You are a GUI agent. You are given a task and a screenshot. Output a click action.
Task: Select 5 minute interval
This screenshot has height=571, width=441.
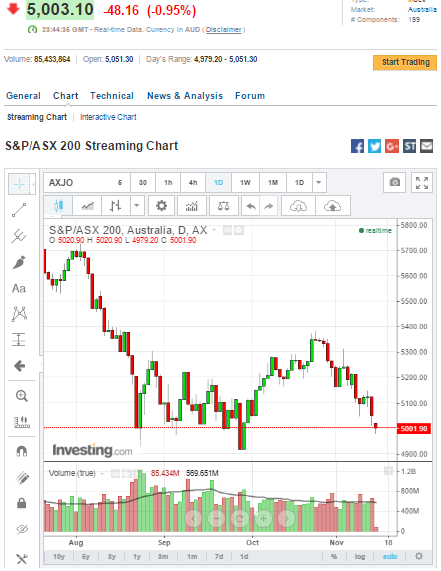click(120, 182)
